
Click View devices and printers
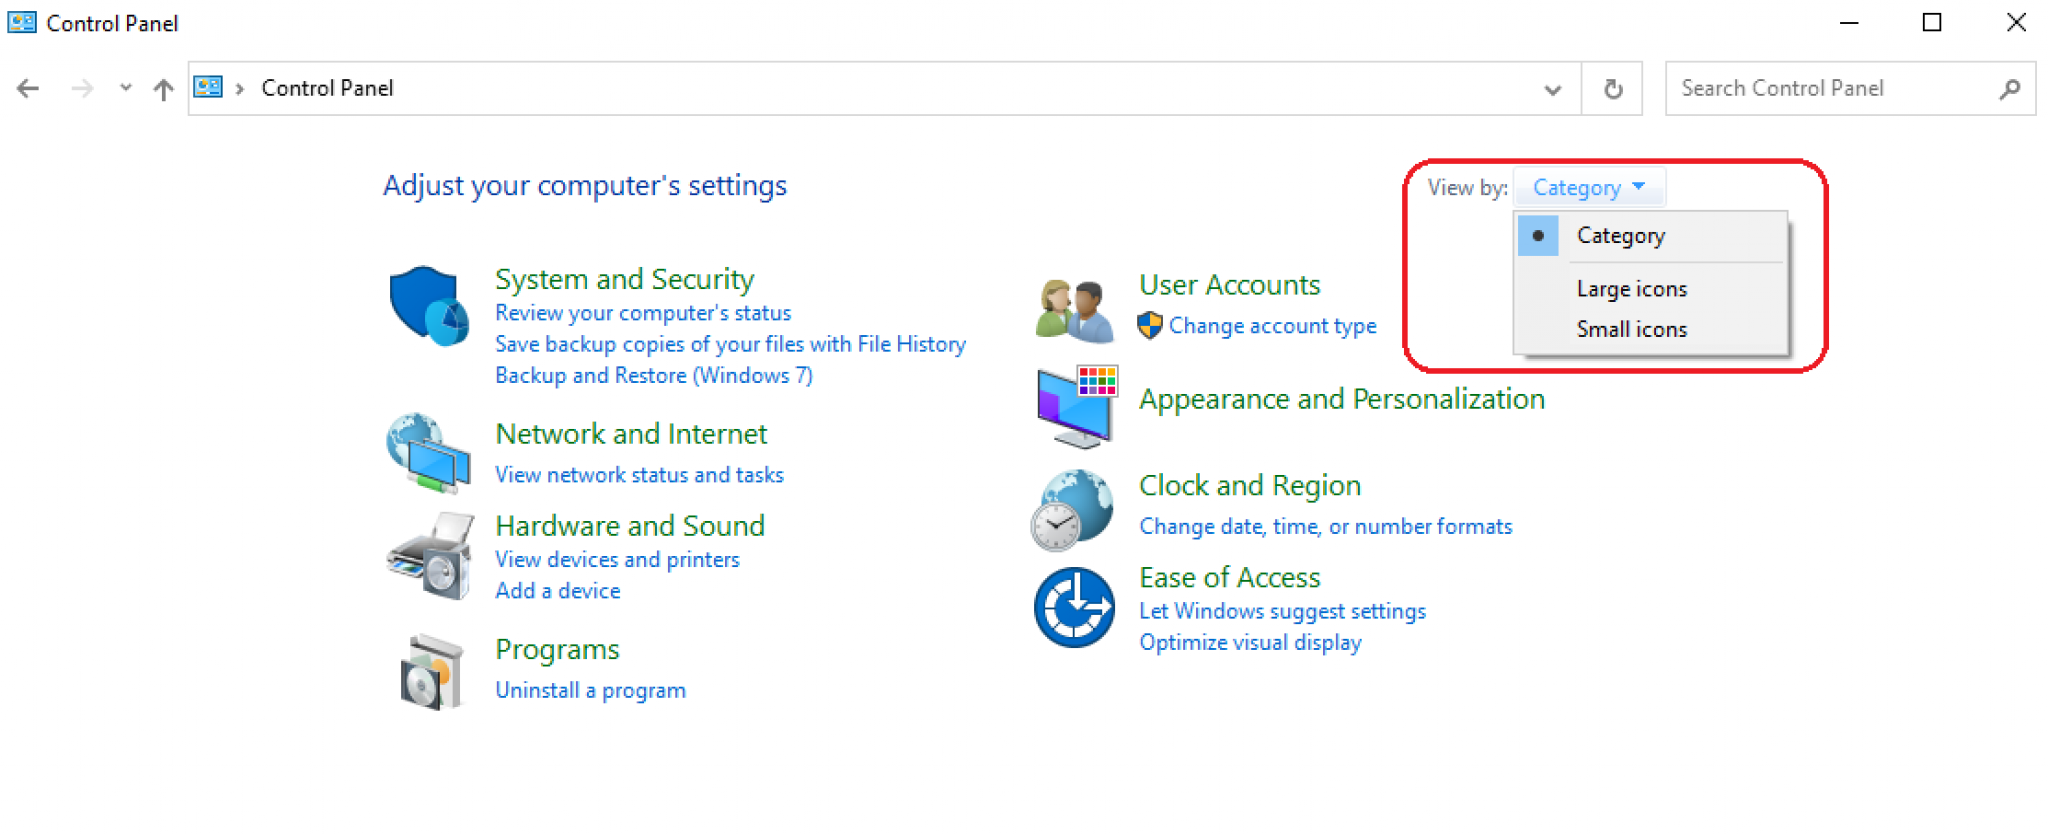coord(618,560)
